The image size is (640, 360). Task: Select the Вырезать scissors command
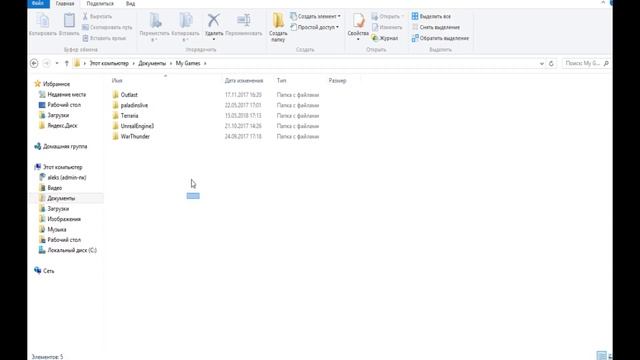[x=97, y=16]
